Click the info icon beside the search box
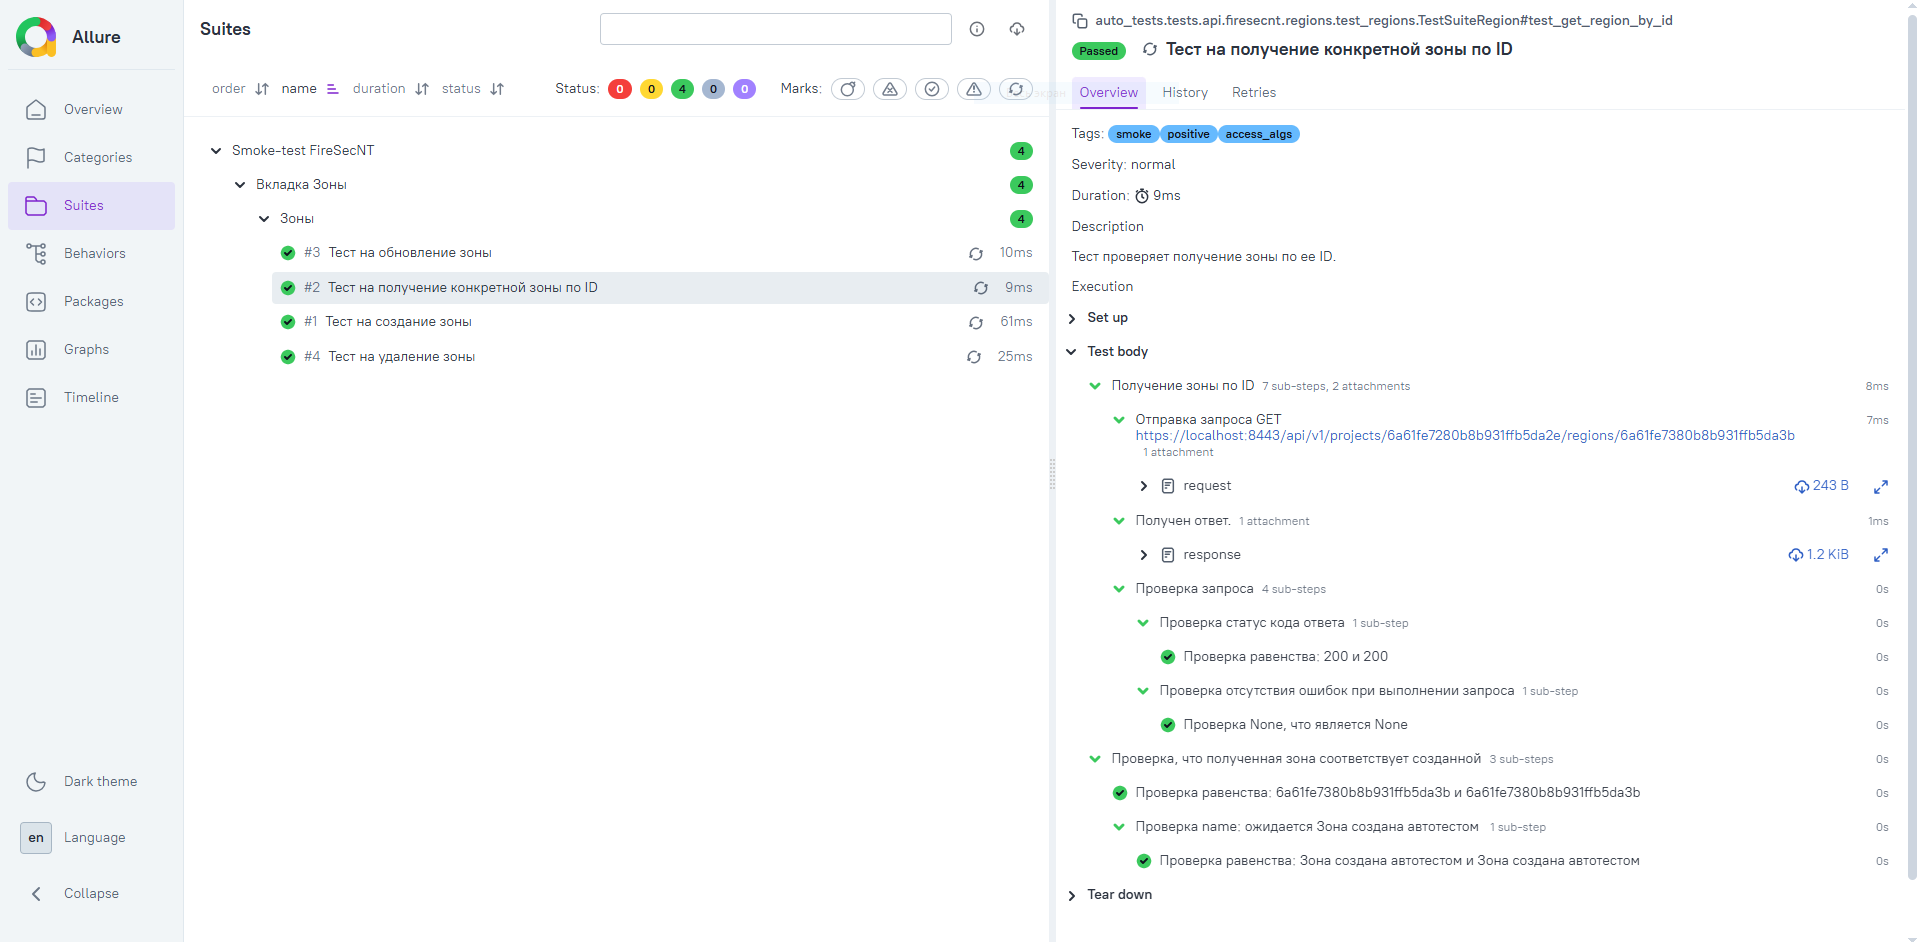The height and width of the screenshot is (942, 1920). (x=977, y=29)
